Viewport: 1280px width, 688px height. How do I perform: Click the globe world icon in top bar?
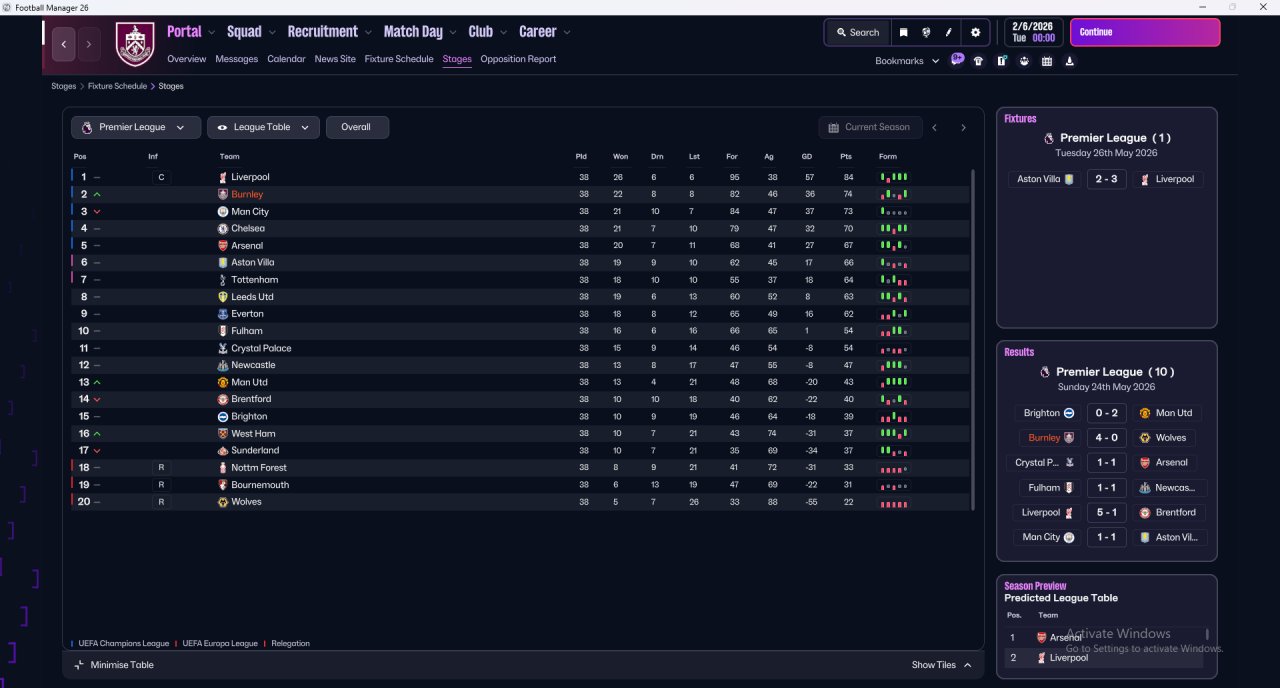click(926, 32)
